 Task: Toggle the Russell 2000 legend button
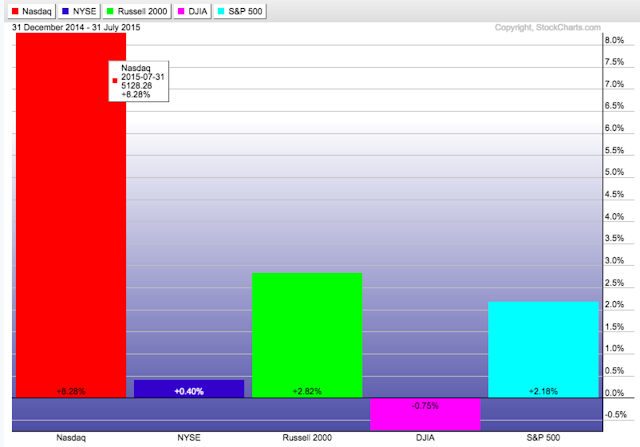point(137,11)
